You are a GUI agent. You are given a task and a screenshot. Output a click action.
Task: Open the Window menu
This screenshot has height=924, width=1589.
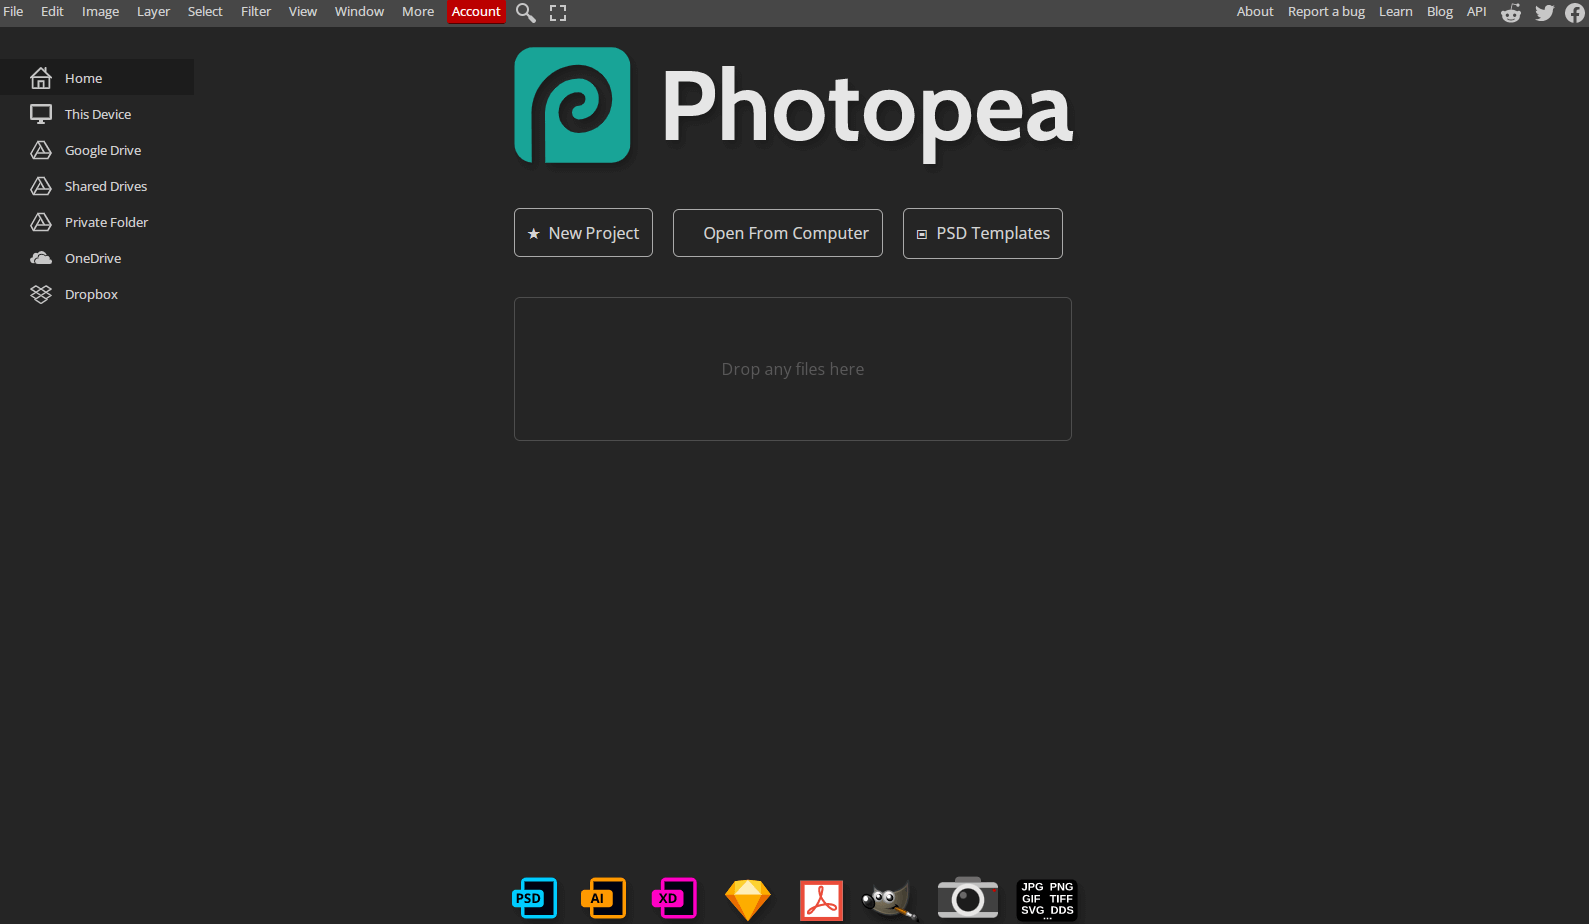click(359, 12)
